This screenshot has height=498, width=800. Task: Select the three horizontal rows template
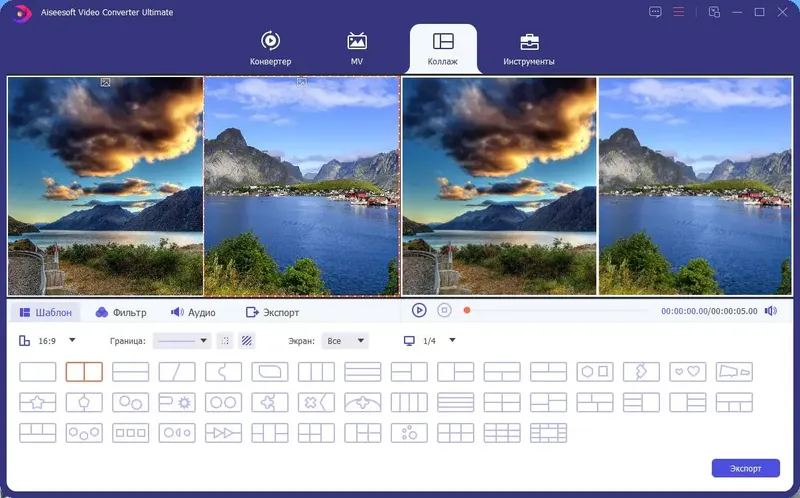[363, 372]
